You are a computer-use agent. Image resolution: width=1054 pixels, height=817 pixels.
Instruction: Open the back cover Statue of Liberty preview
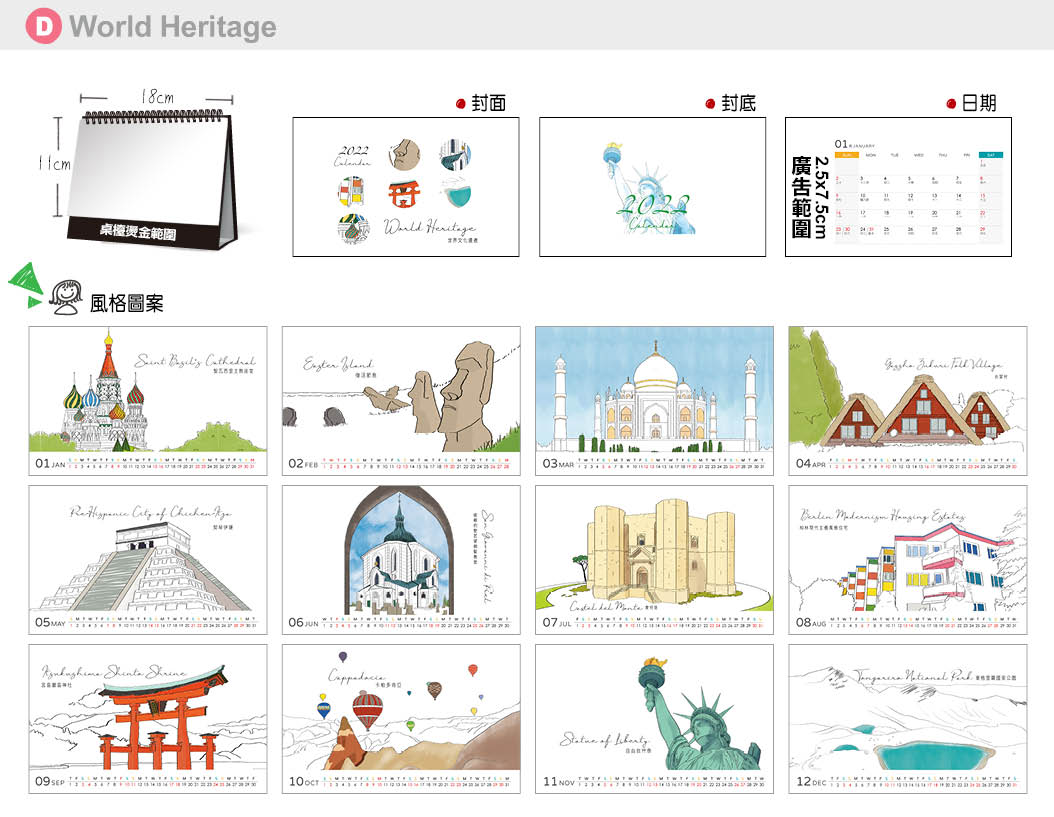(652, 187)
